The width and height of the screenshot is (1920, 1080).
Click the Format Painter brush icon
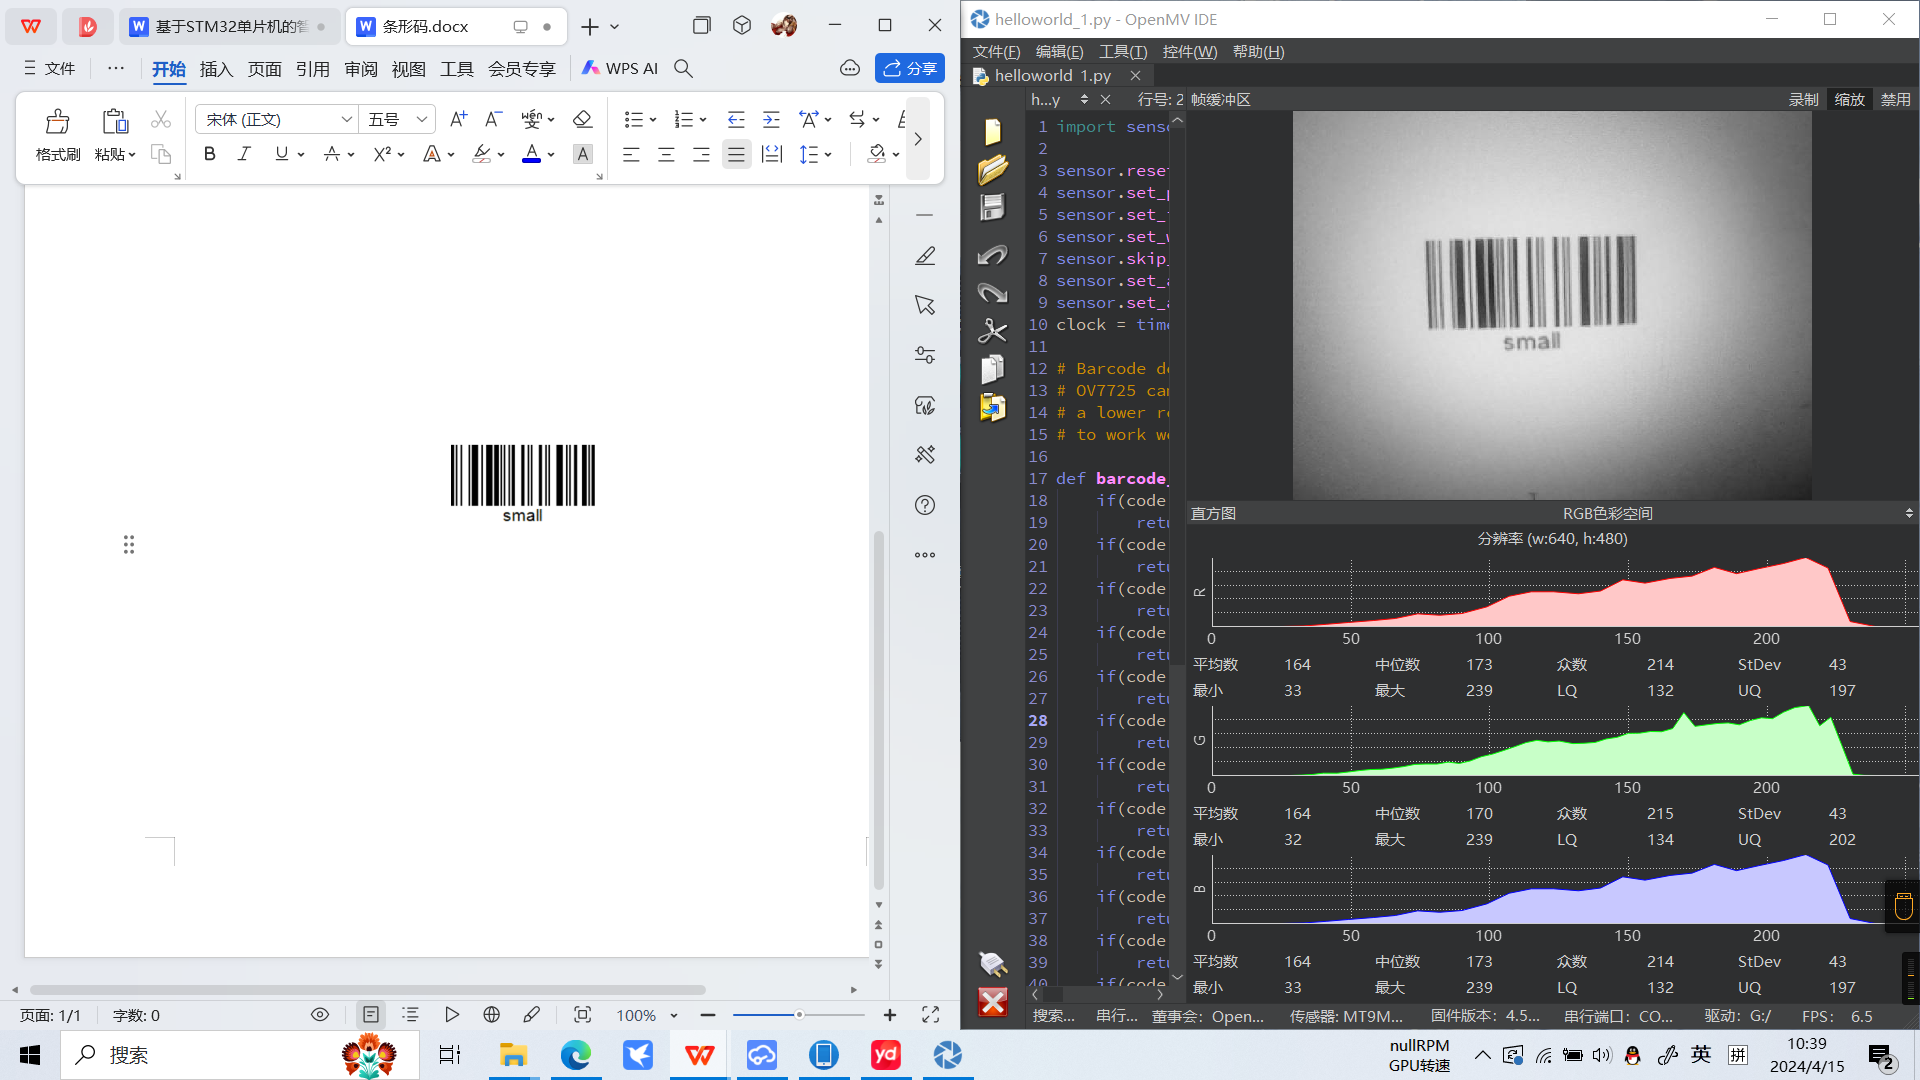(x=58, y=121)
